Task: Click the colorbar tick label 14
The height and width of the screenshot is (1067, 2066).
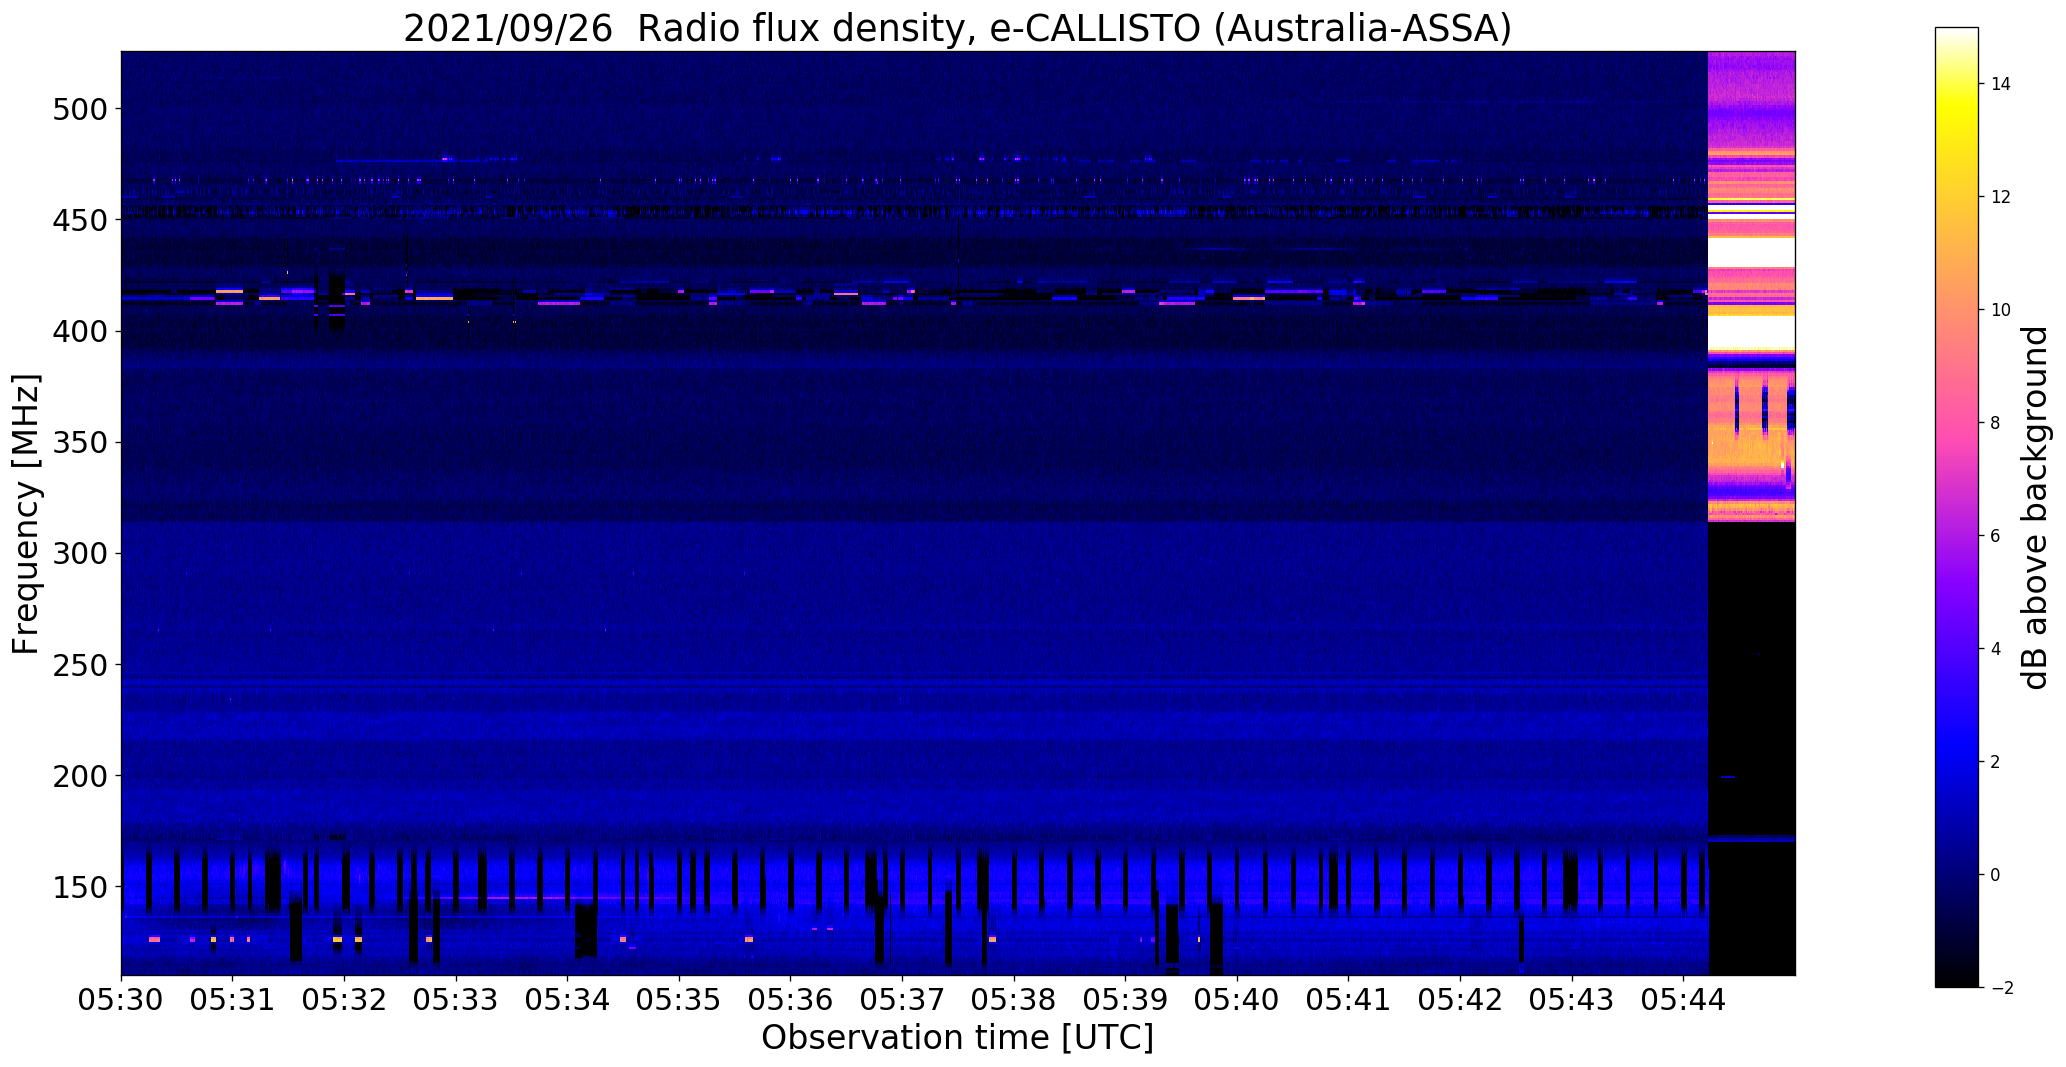Action: pos(2001,84)
